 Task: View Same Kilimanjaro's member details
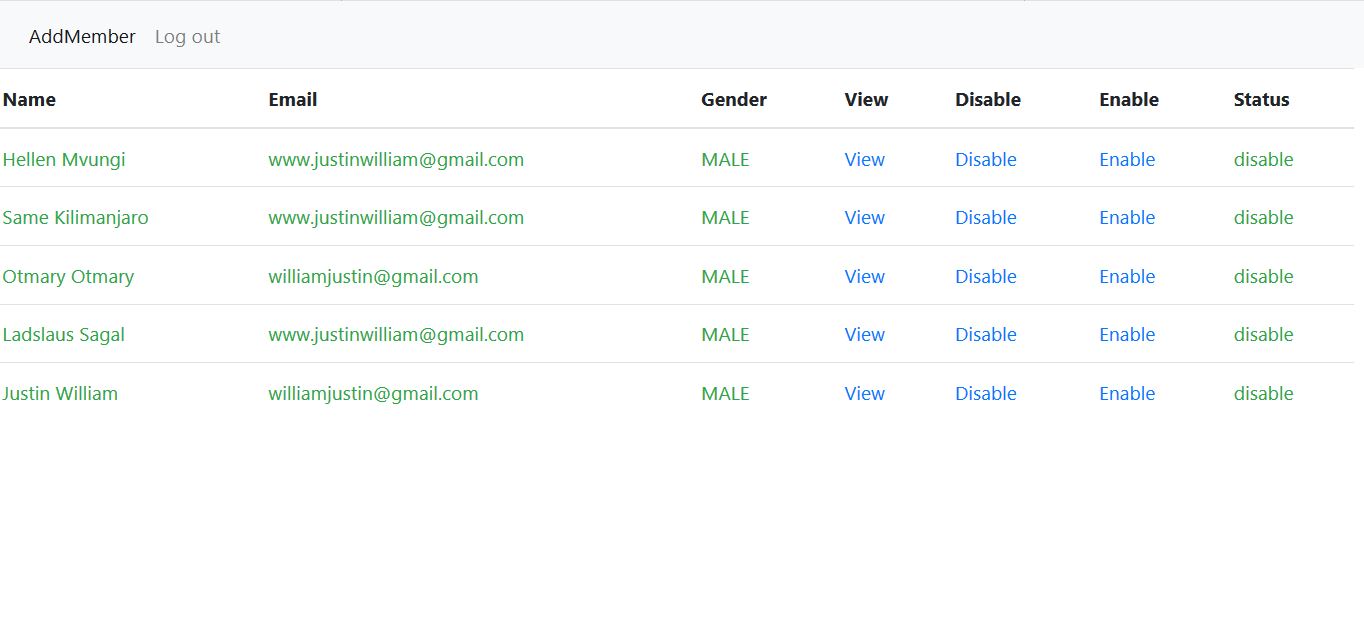[864, 217]
